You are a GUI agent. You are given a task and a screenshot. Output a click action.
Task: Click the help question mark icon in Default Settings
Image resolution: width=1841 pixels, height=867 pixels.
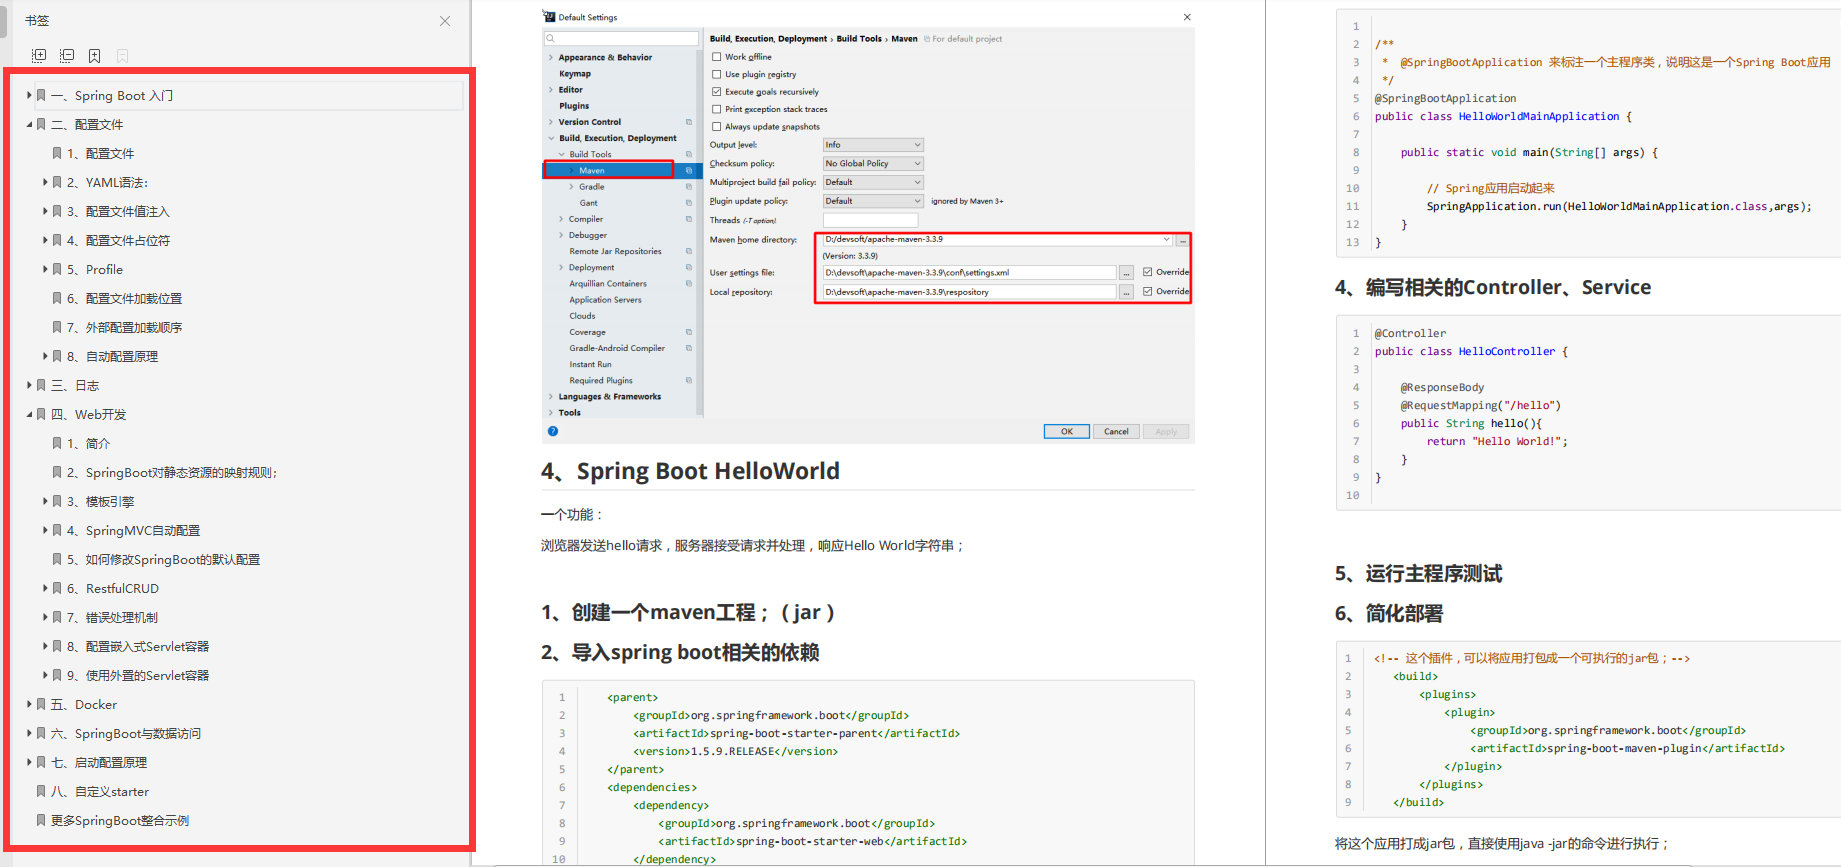553,431
